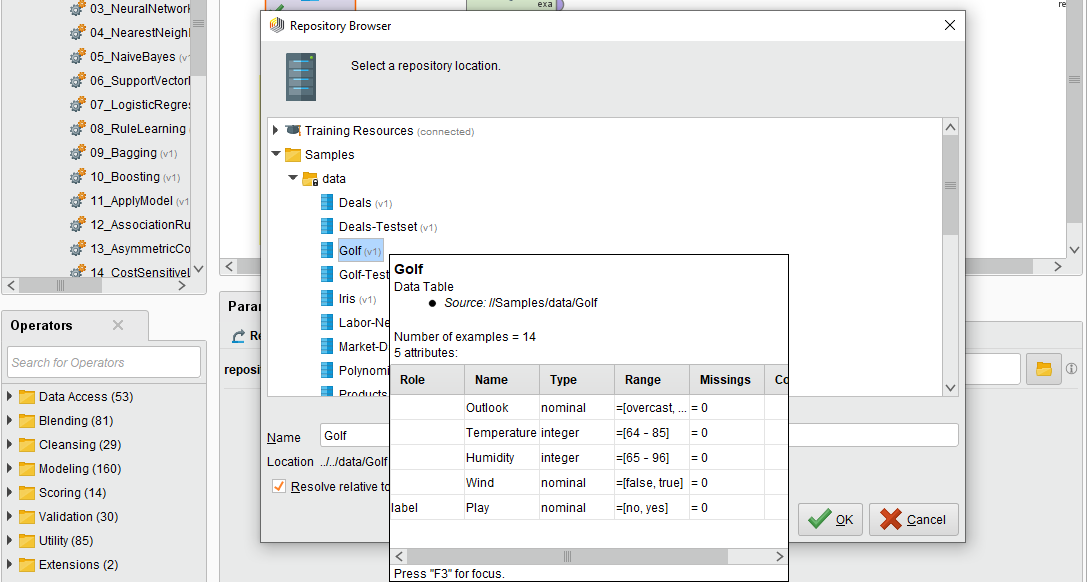This screenshot has height=582, width=1087.
Task: Click the Iris dataset icon
Action: click(x=327, y=299)
